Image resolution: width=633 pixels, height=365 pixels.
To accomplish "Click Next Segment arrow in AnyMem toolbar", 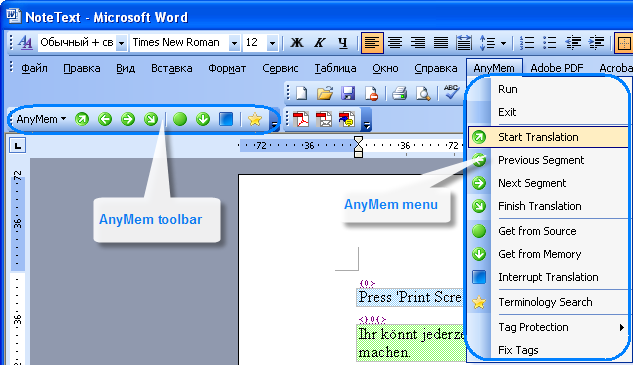I will (x=128, y=119).
